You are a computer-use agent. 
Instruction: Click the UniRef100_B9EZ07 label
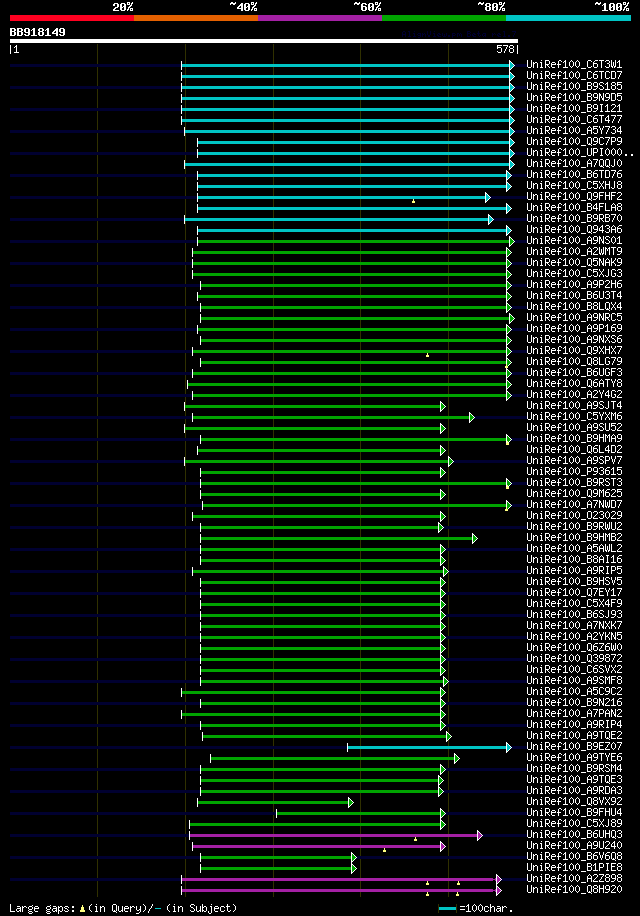(574, 747)
